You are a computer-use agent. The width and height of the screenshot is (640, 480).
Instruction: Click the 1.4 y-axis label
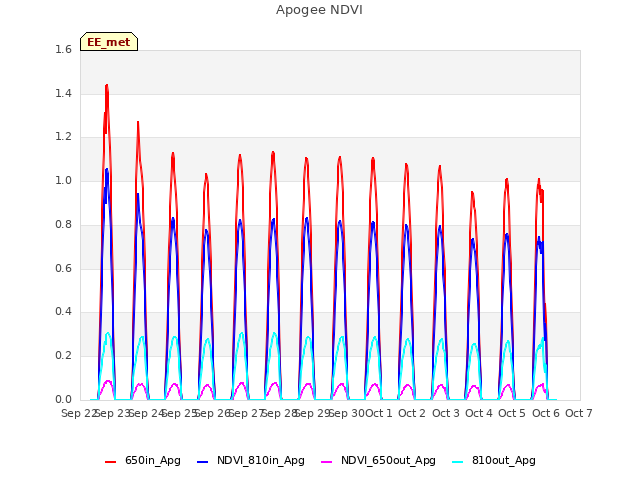pos(63,93)
